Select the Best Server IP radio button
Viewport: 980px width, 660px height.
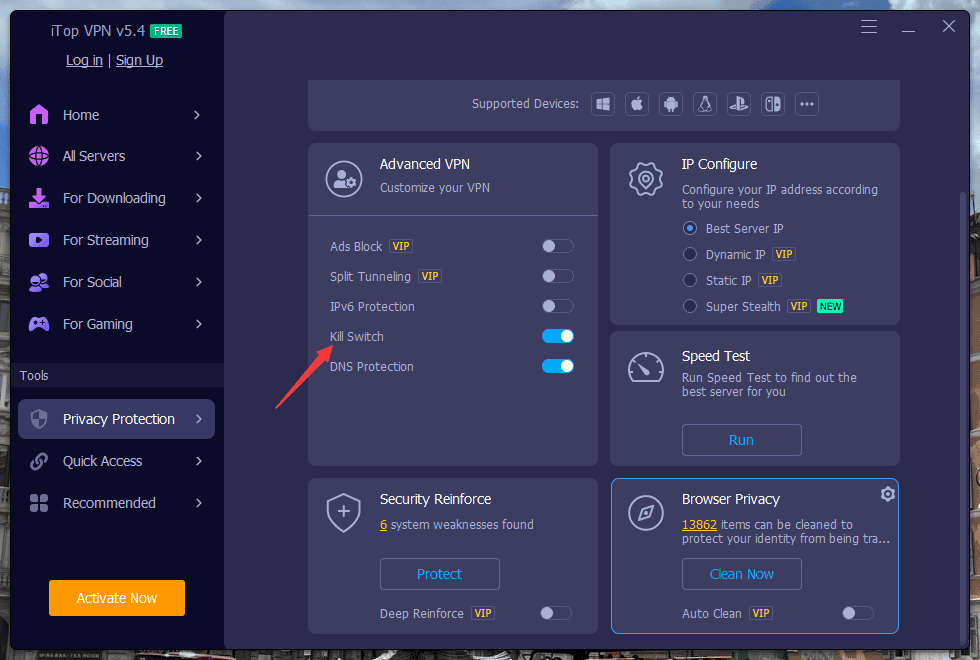point(690,228)
